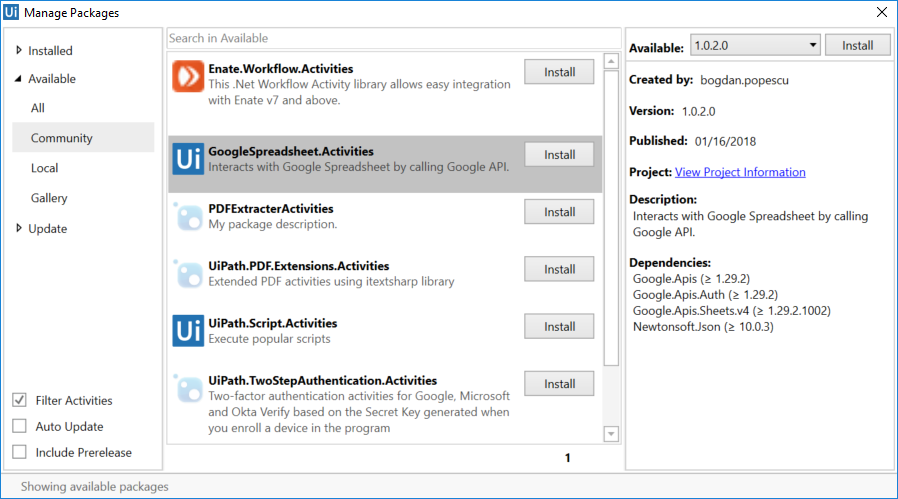Open the View Project Information link
Image resolution: width=898 pixels, height=499 pixels.
click(x=740, y=172)
